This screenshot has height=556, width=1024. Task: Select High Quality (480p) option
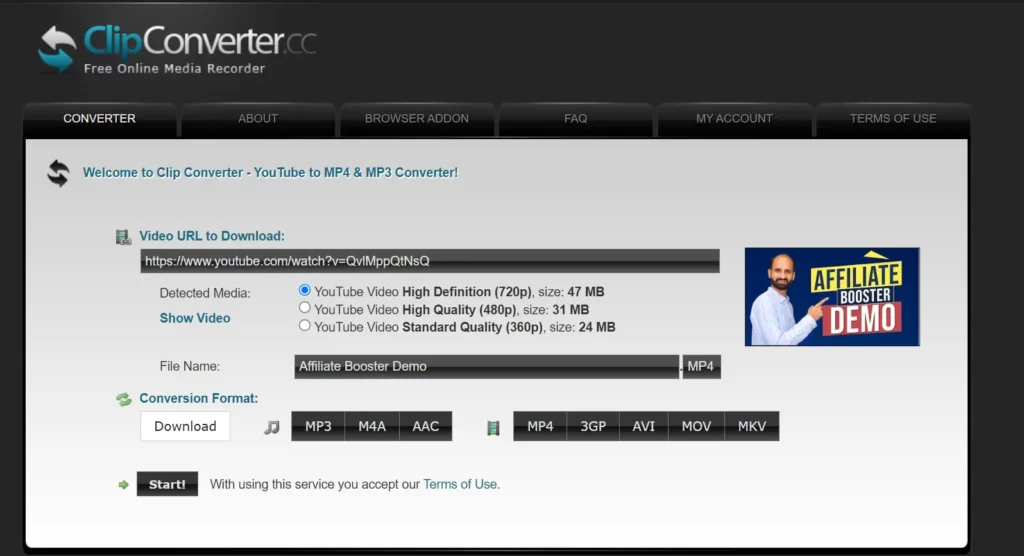[x=304, y=308]
